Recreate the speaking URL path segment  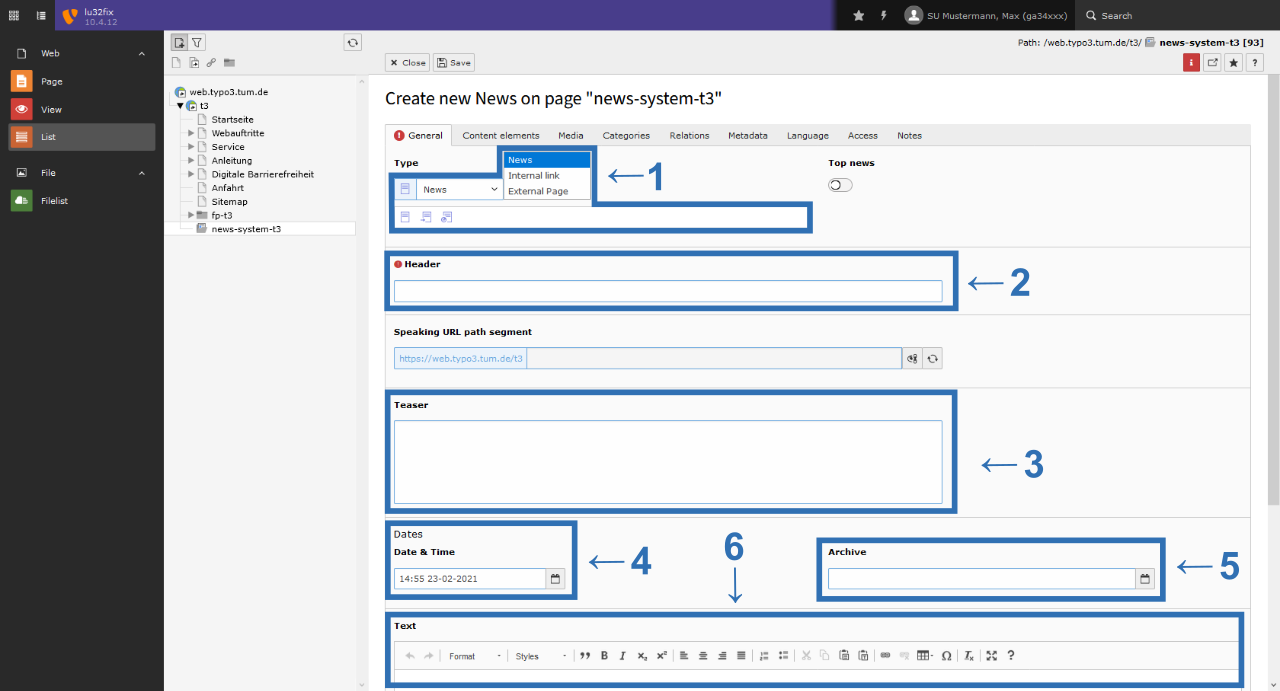click(x=933, y=358)
